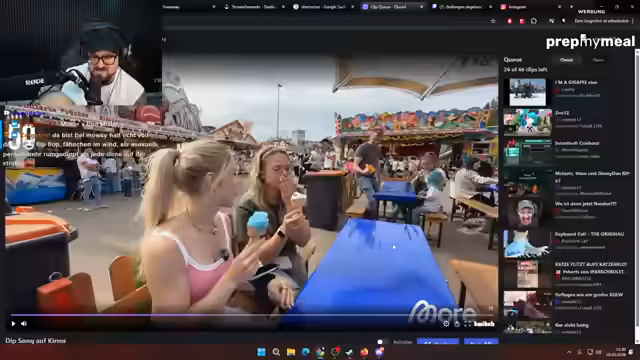The image size is (640, 360).
Task: Expand the system tray hidden icons chevron
Action: [x=569, y=352]
